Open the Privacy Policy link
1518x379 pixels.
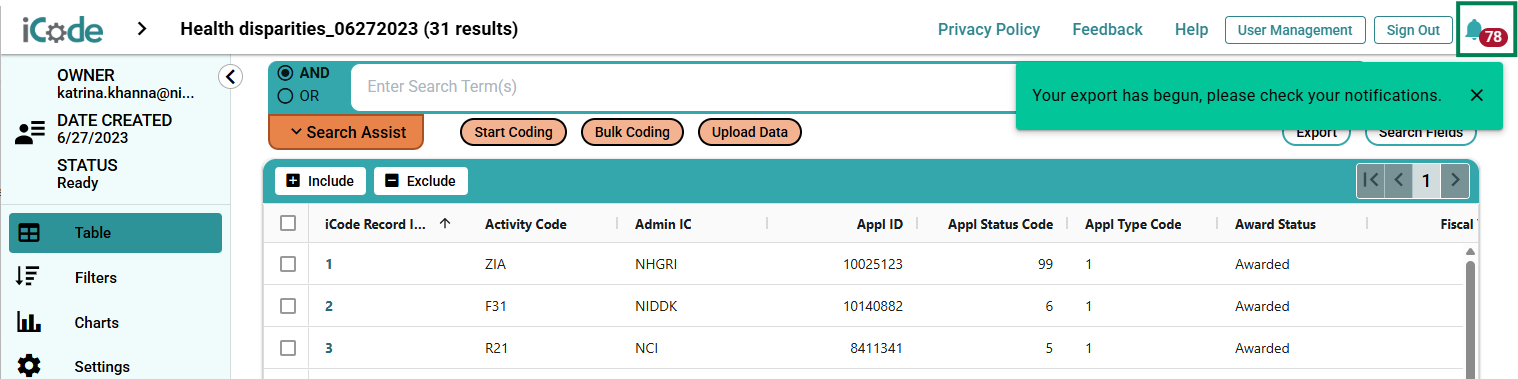[x=989, y=30]
